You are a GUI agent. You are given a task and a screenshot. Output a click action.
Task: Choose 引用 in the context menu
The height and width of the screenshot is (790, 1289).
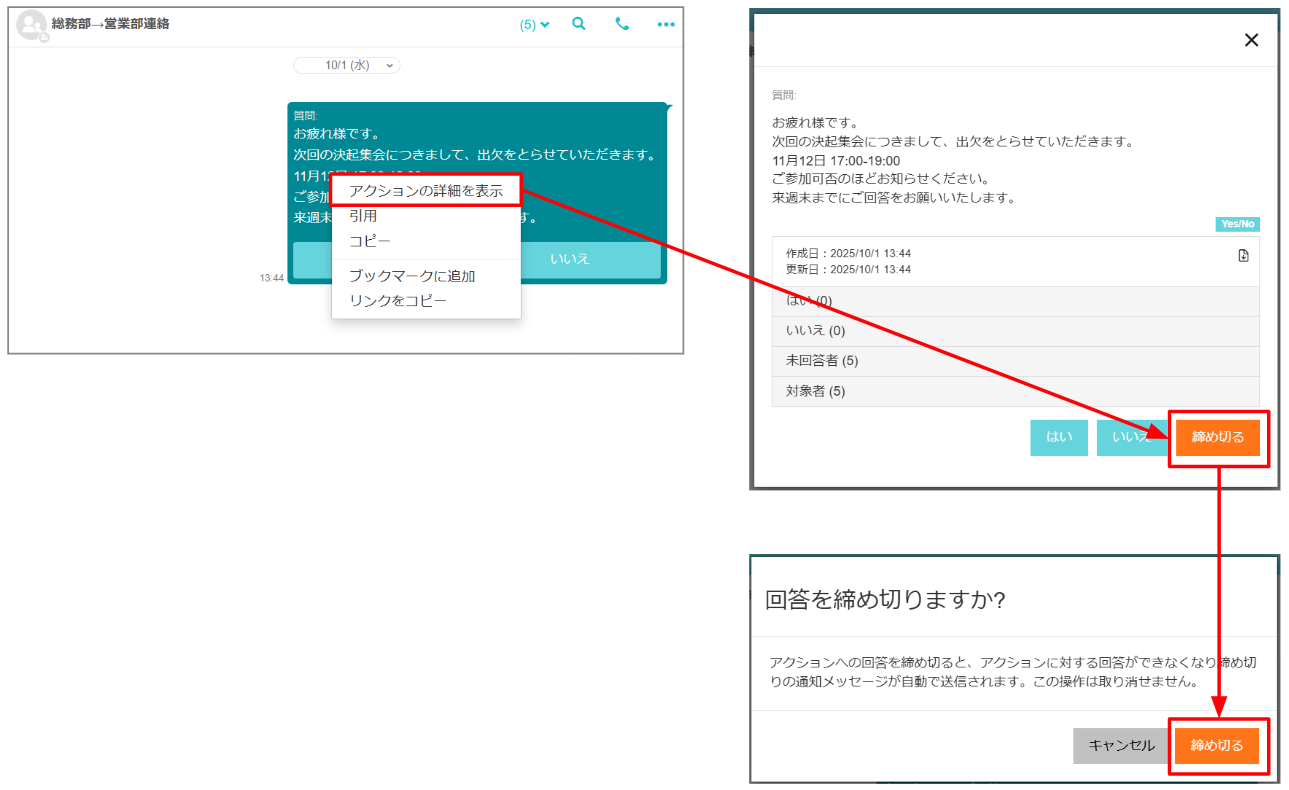363,216
